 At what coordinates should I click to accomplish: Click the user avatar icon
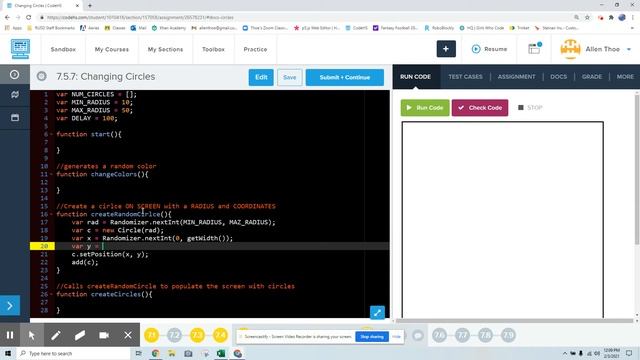point(570,49)
